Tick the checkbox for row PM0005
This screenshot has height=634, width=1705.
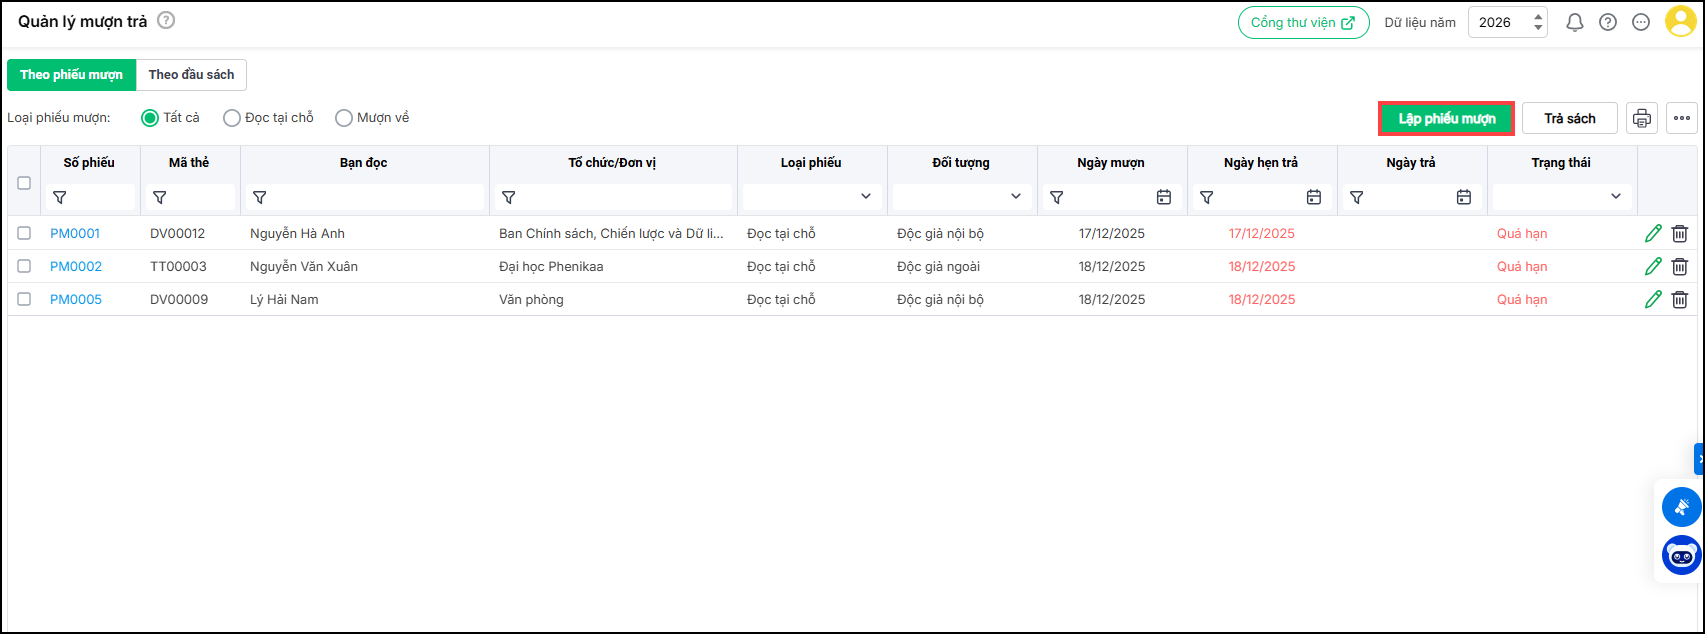point(24,299)
